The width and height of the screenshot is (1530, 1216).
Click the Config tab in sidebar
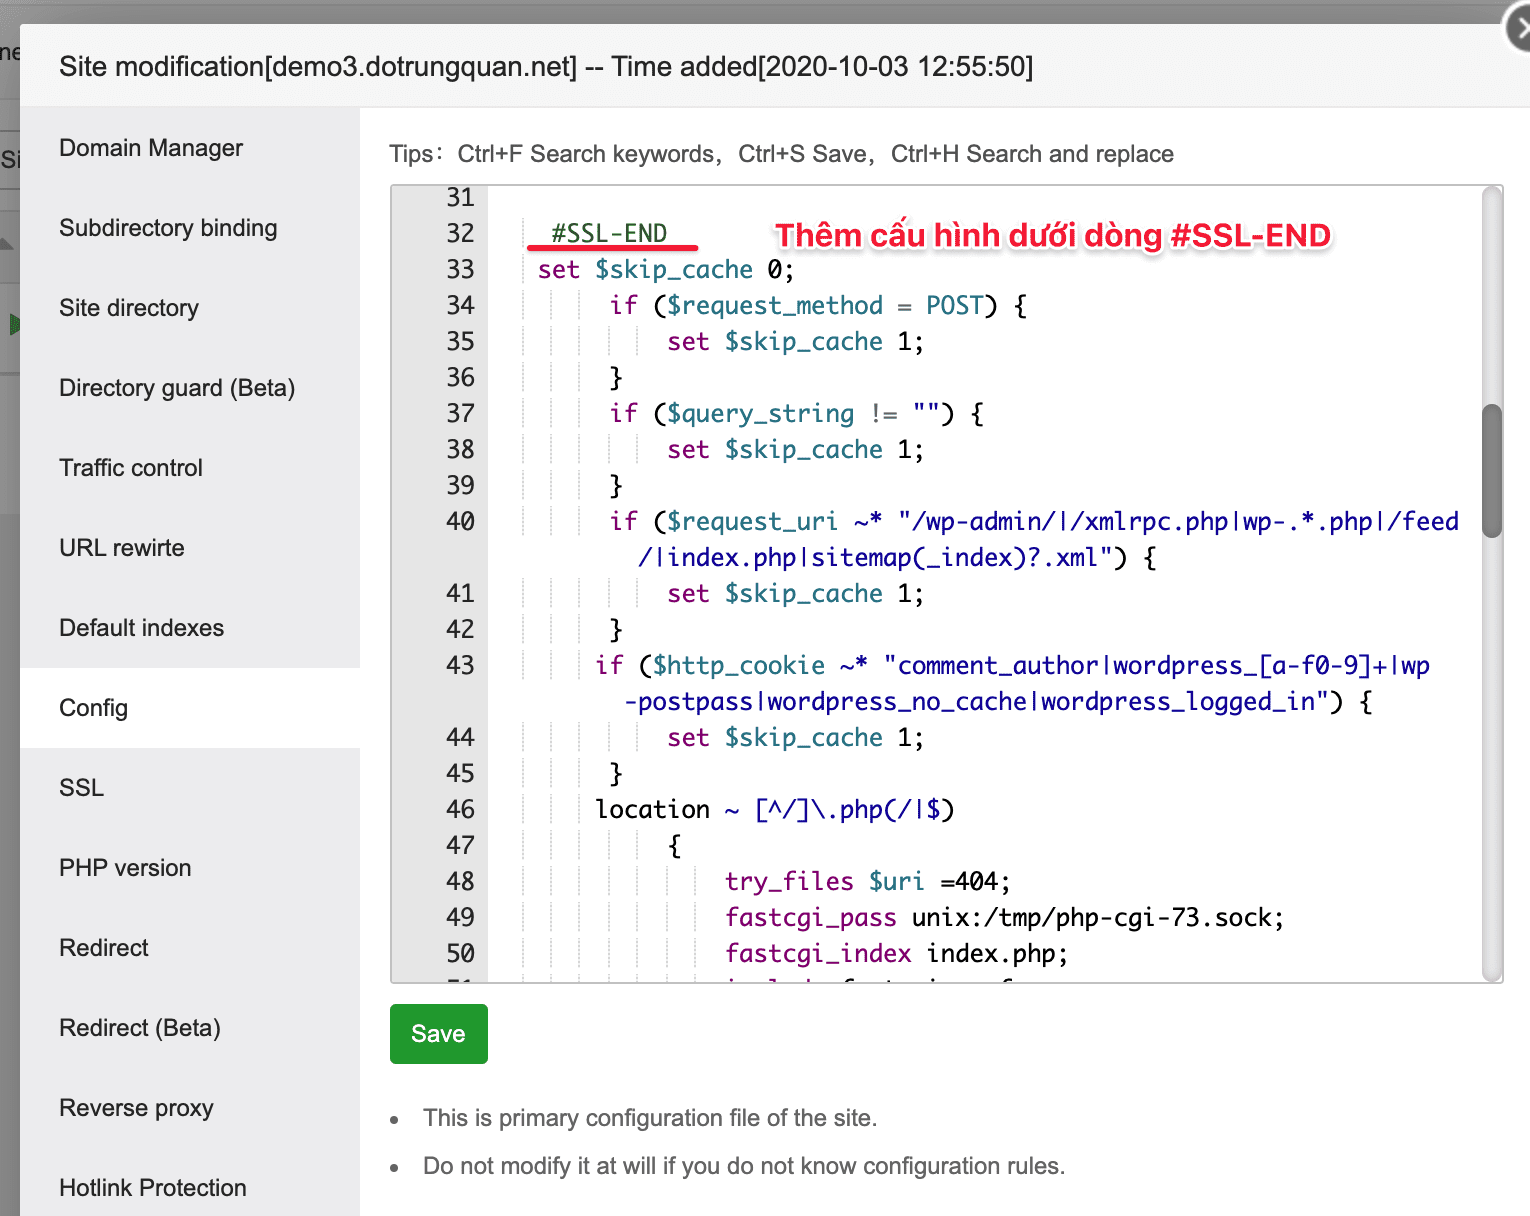click(x=94, y=708)
